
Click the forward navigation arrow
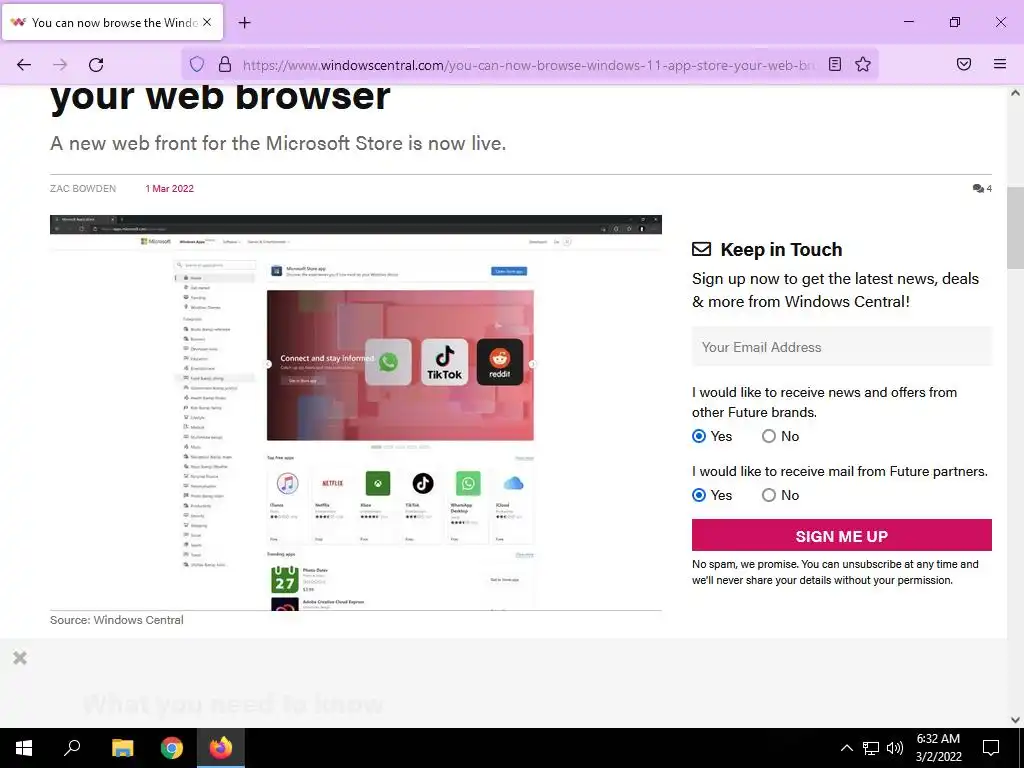(60, 65)
